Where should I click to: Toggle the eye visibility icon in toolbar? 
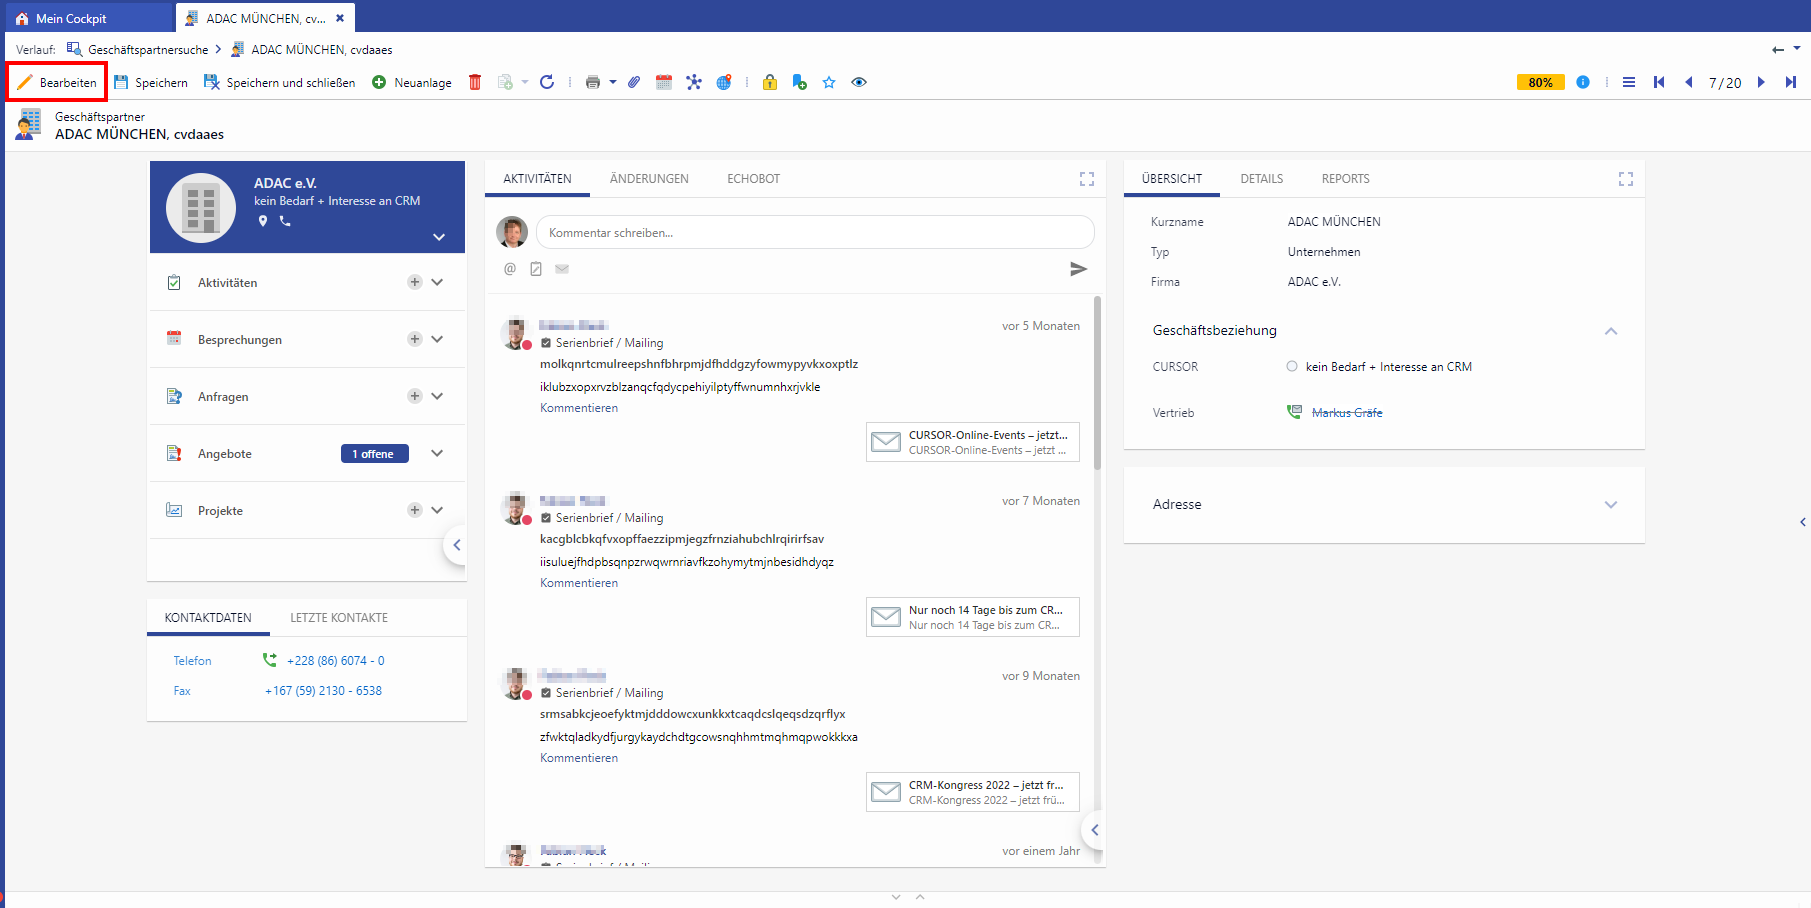click(859, 82)
